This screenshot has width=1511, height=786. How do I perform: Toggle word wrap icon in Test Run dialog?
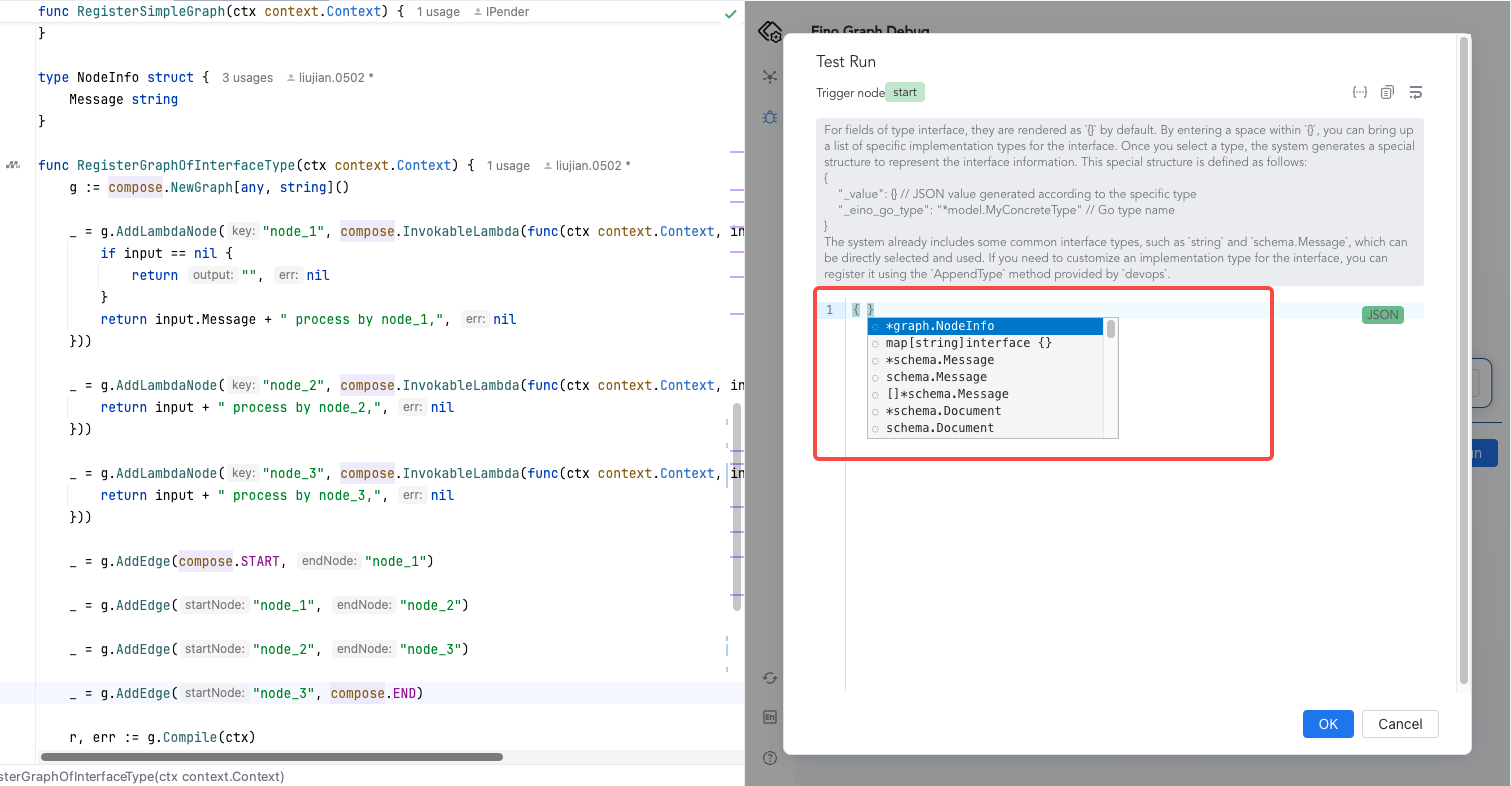pyautogui.click(x=1416, y=92)
